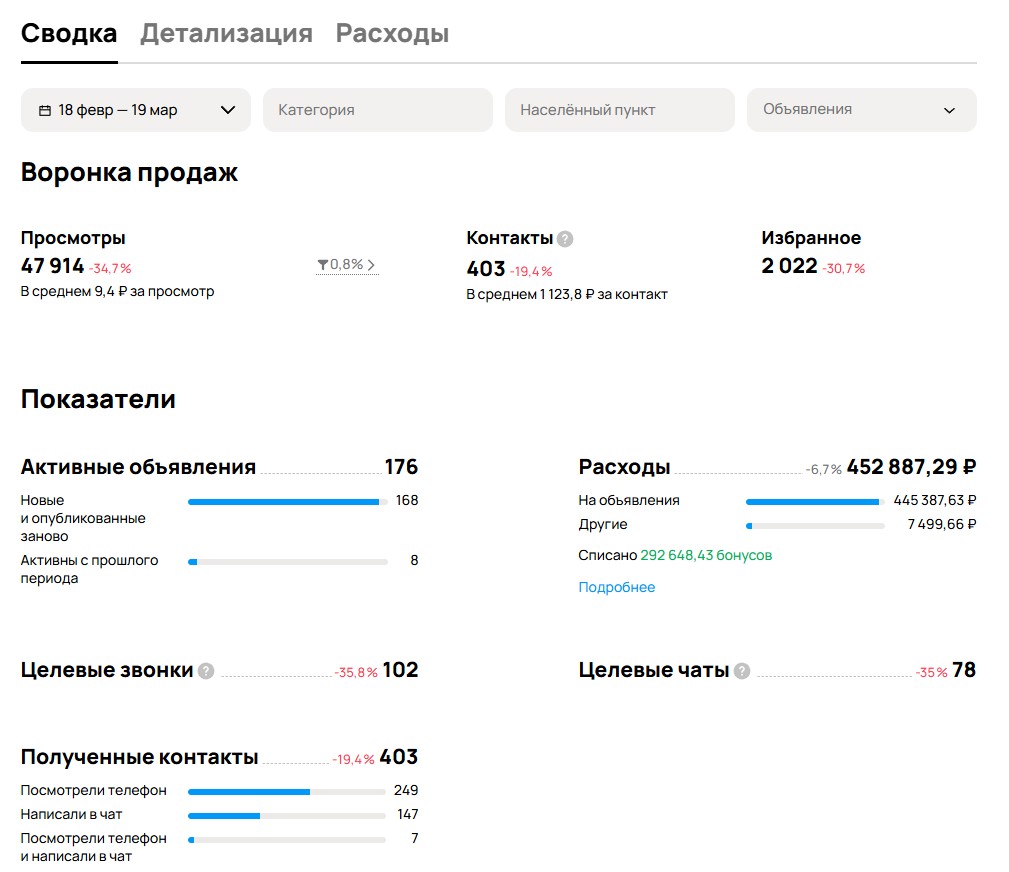Show the help tooltip for Контакты
The height and width of the screenshot is (872, 1009).
point(565,239)
